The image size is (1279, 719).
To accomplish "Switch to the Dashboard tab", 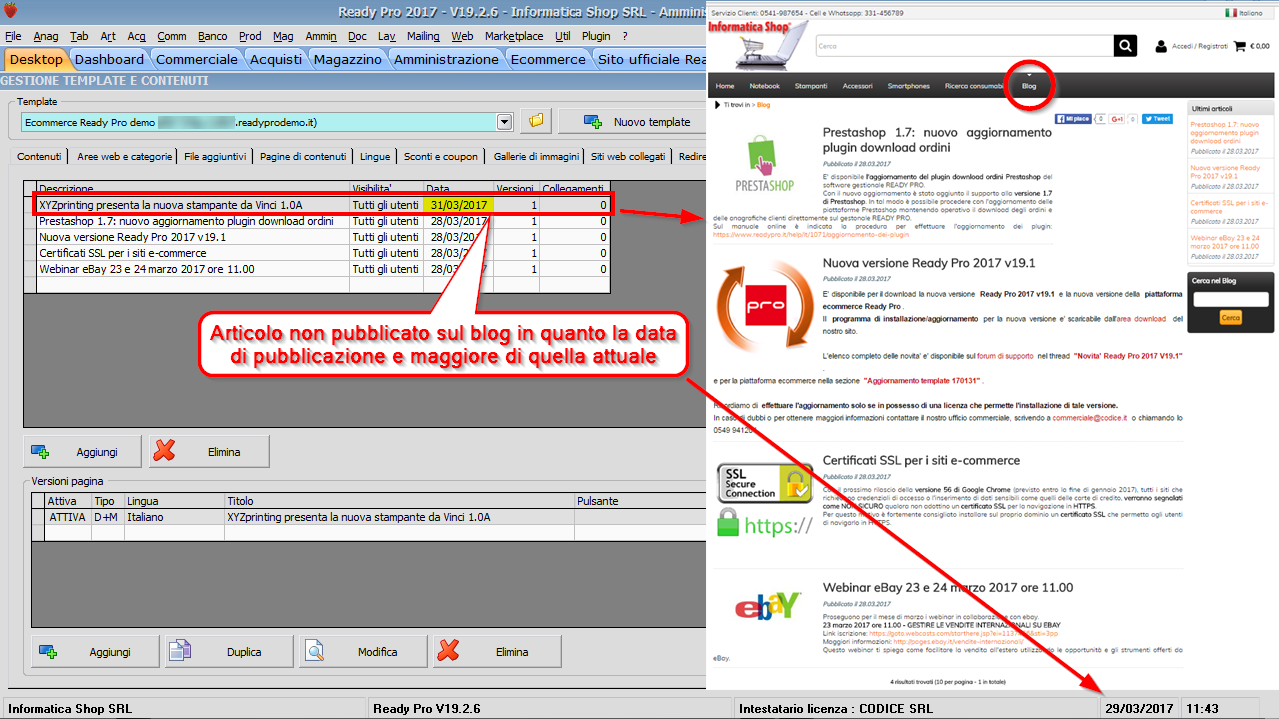I will (x=109, y=59).
